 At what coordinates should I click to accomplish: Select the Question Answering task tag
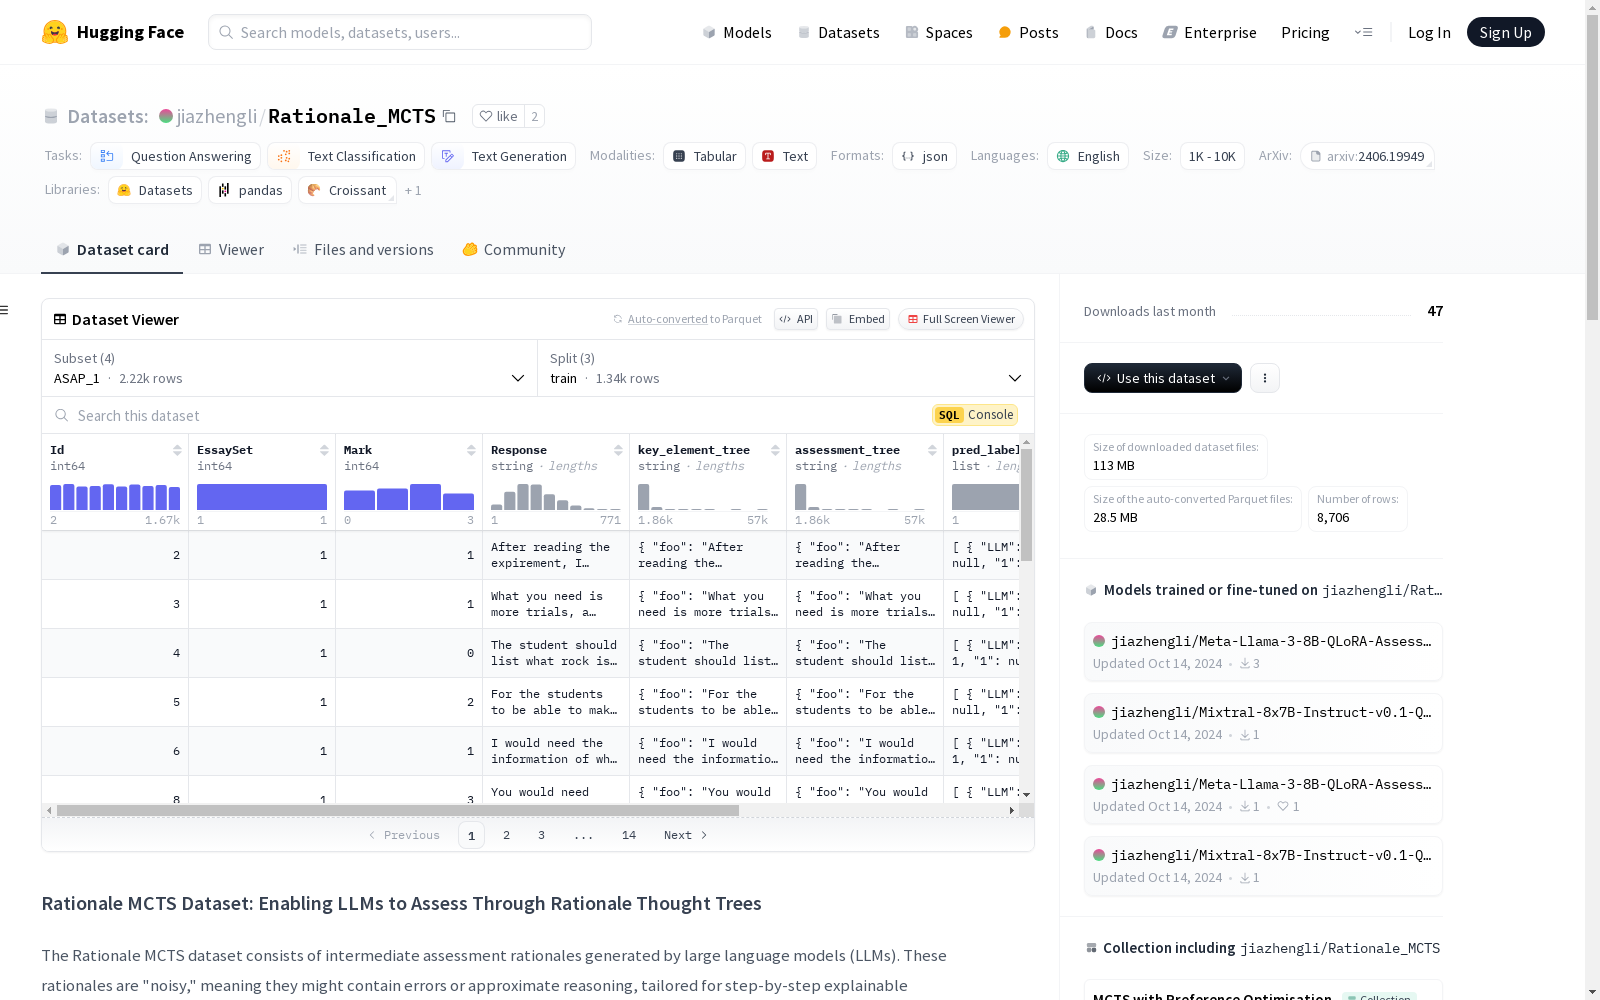point(176,156)
